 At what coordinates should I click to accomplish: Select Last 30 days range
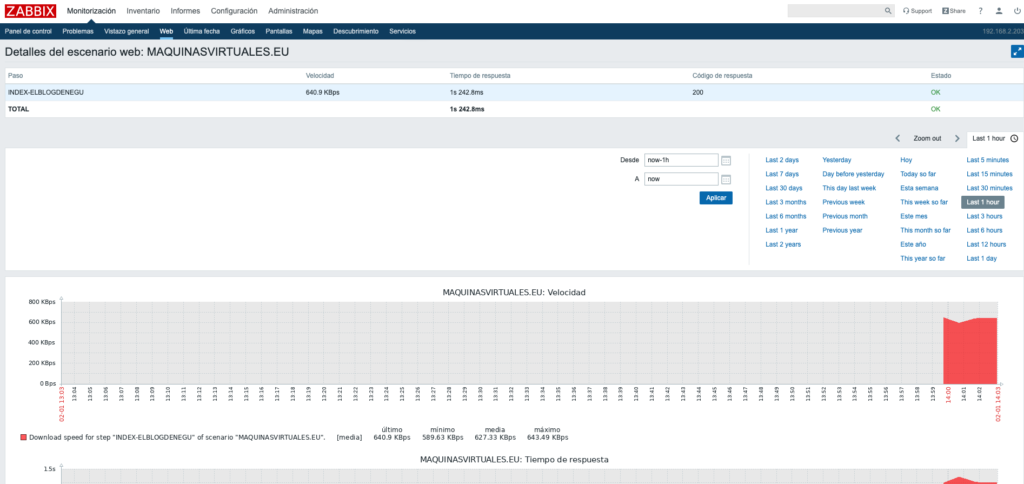(x=784, y=188)
